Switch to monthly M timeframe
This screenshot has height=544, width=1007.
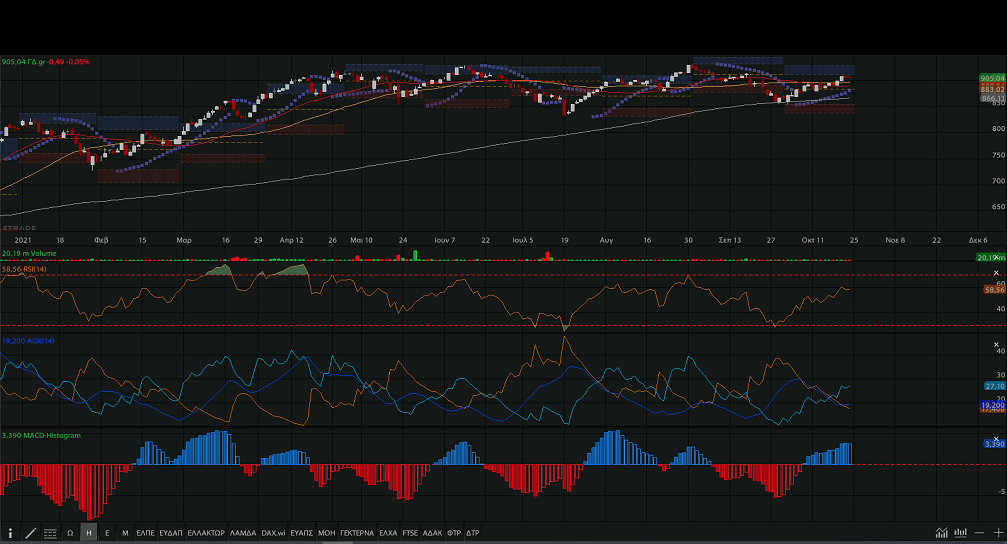[125, 533]
